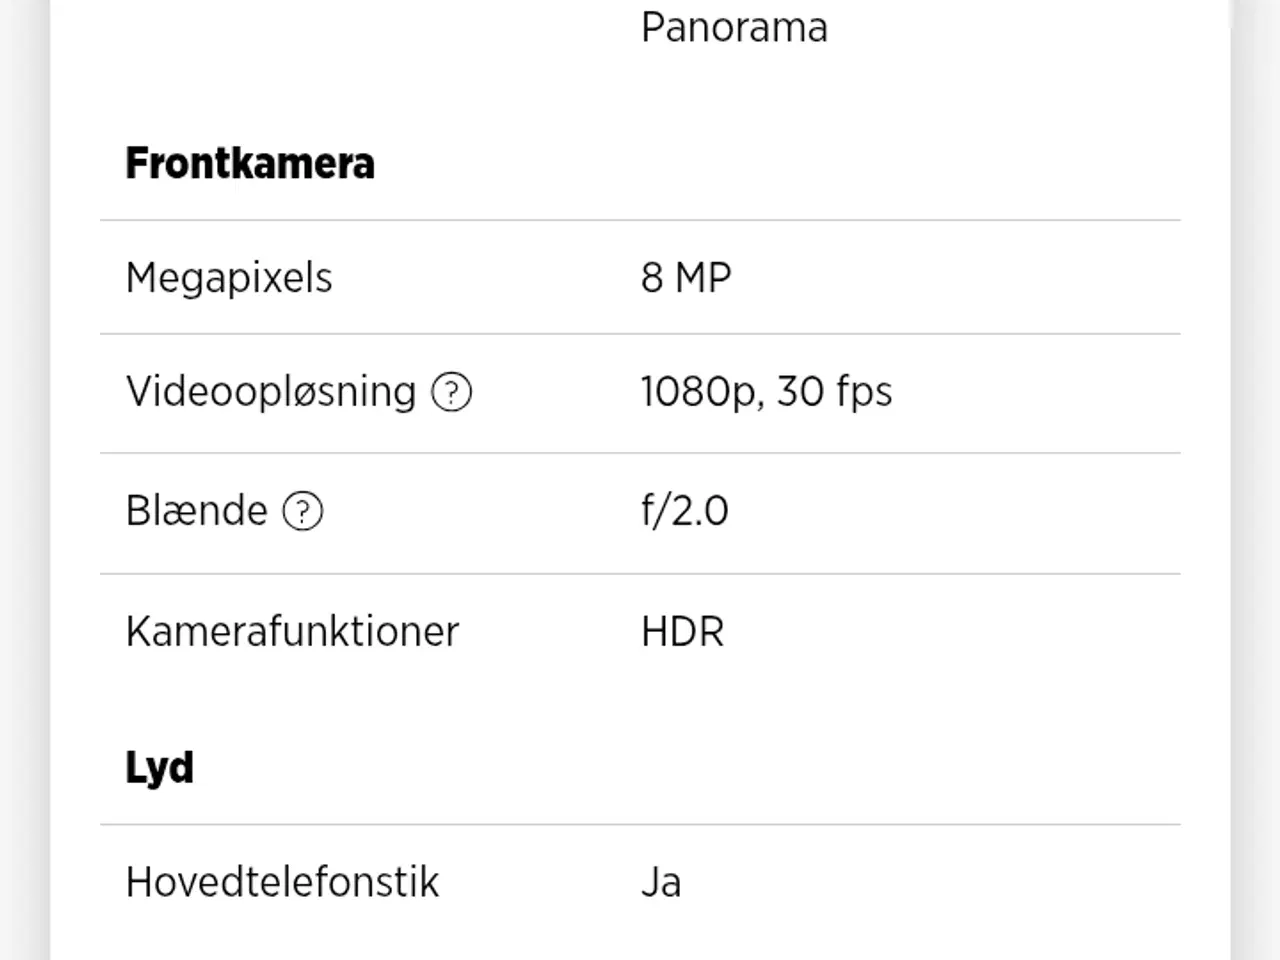Select the Kamerafunktioner spec label
Screen dimensions: 1280x960
pyautogui.click(x=291, y=631)
